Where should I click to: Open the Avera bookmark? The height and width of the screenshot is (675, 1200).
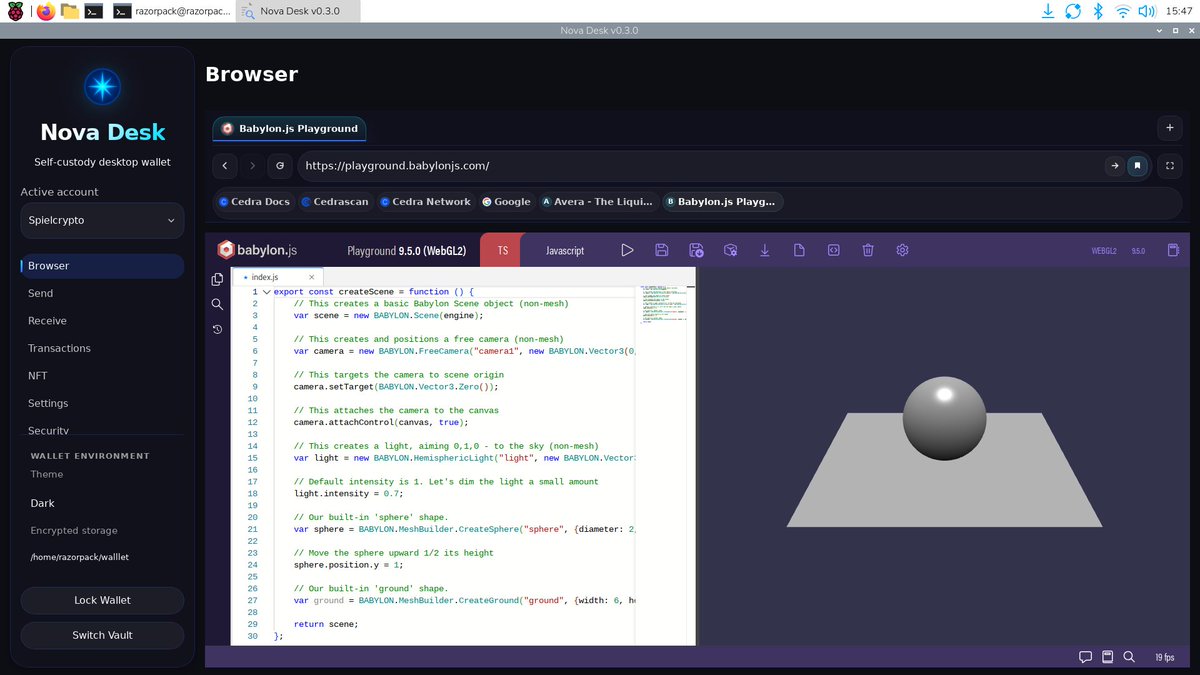coord(598,202)
